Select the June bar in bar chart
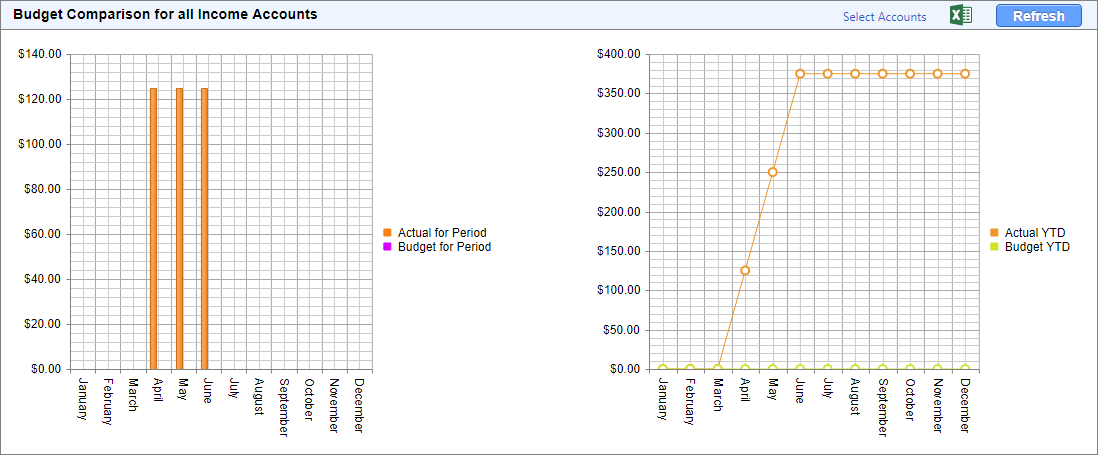 pos(204,229)
